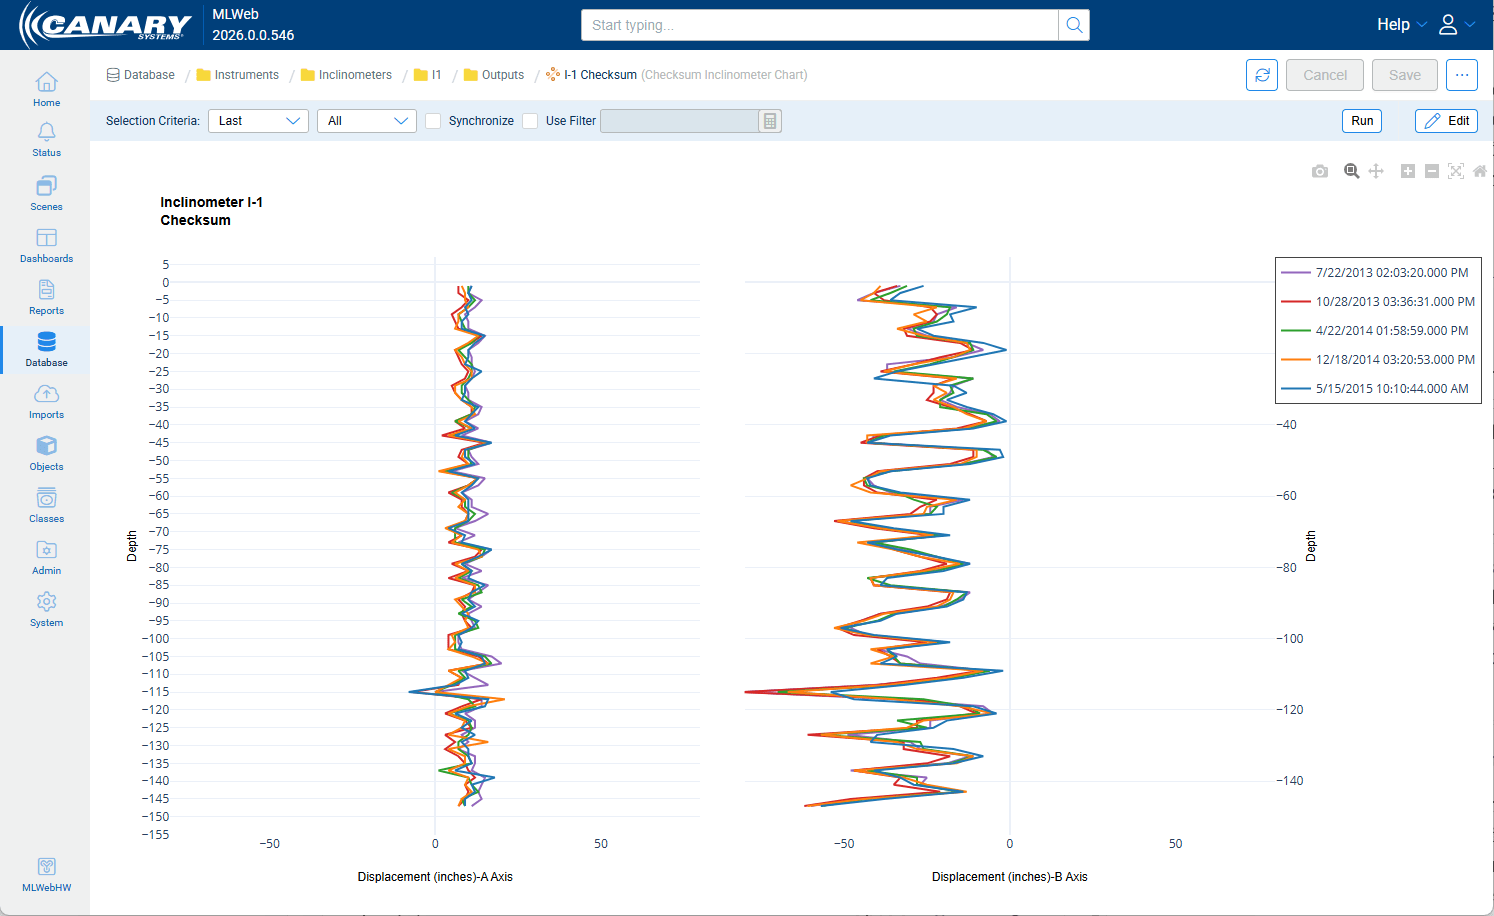Open the Status bell in the sidebar
Screen dimensions: 1494x916
point(46,139)
